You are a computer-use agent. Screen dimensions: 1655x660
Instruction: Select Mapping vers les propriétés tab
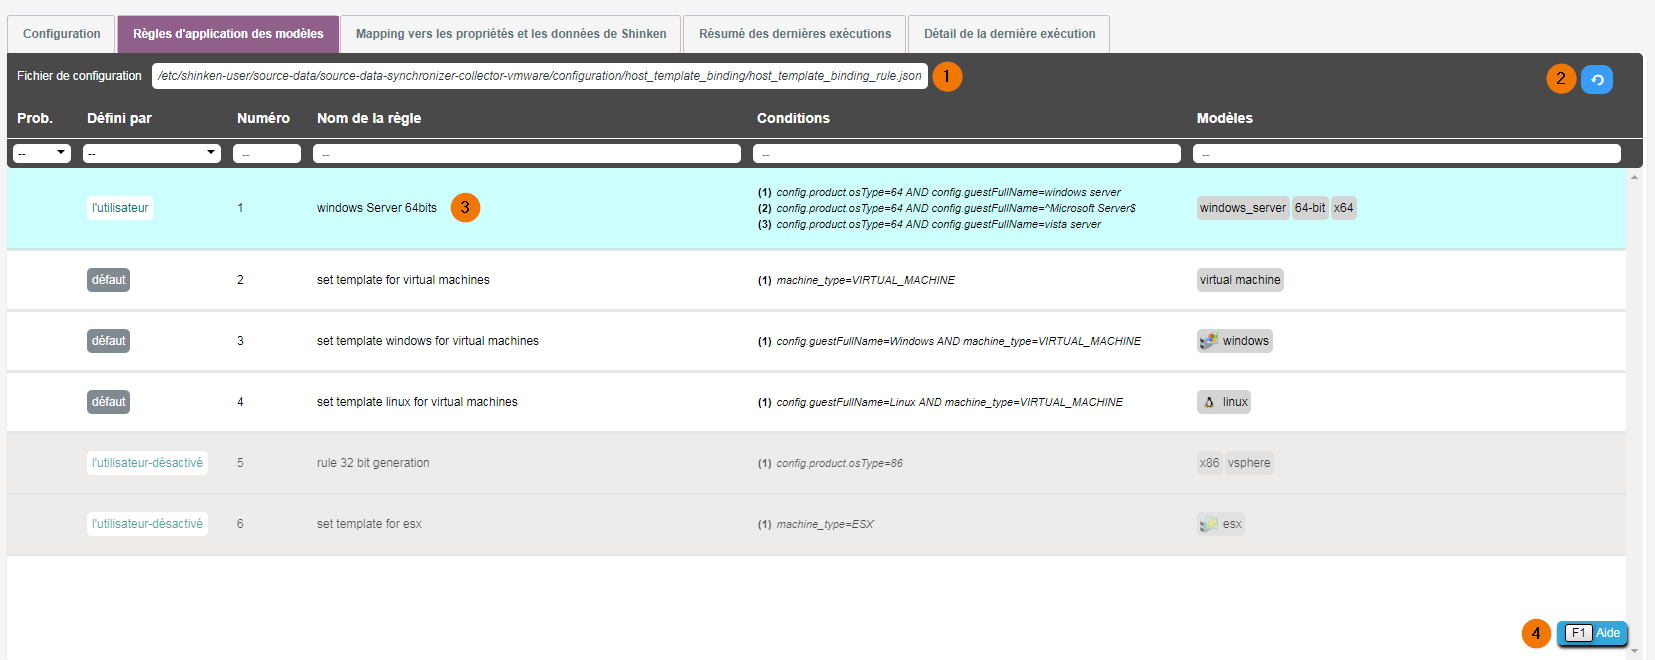pos(511,34)
